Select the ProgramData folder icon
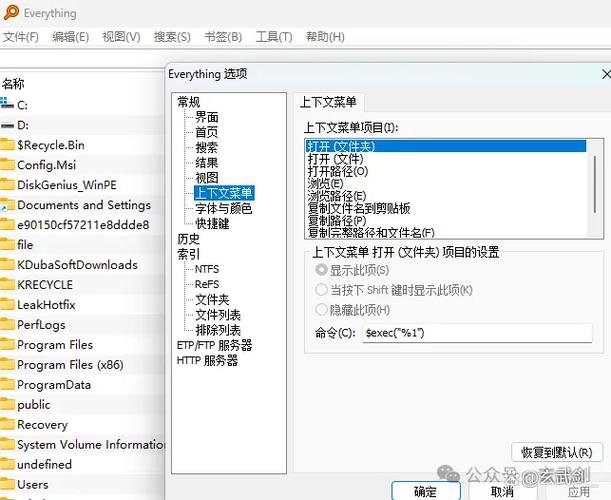The width and height of the screenshot is (611, 500). [7, 385]
